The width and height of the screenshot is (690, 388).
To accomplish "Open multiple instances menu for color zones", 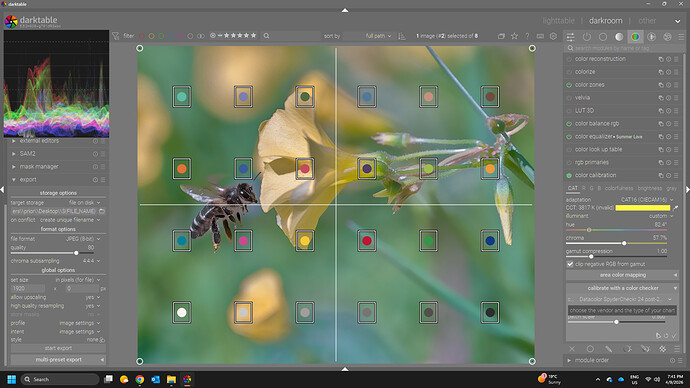I will pyautogui.click(x=661, y=85).
